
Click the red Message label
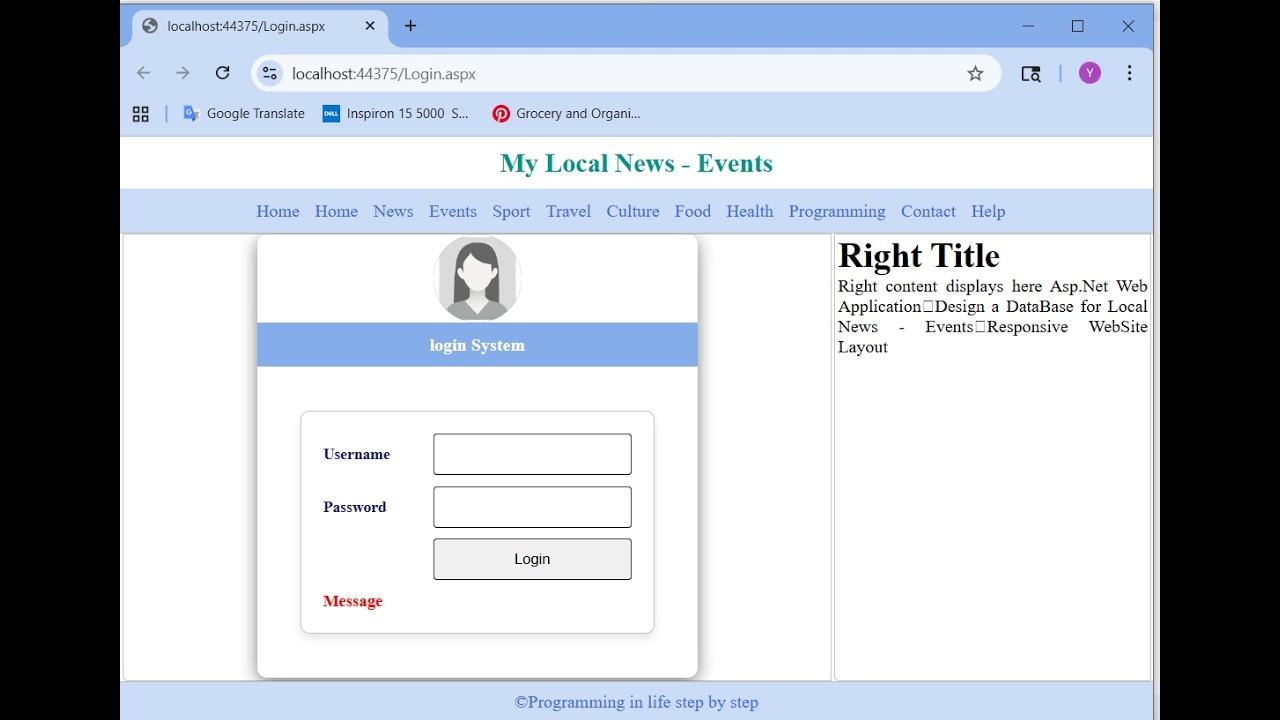pos(353,601)
